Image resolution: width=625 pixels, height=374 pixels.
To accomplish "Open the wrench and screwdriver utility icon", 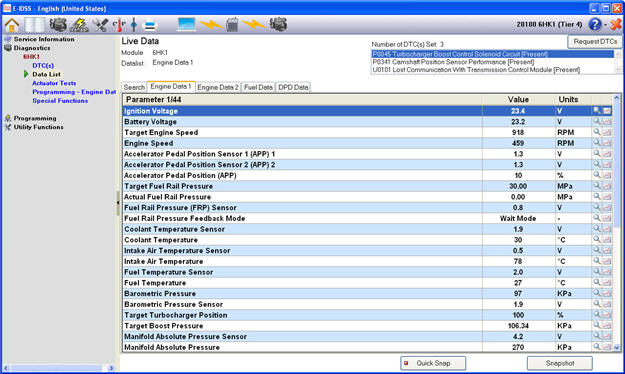I will click(x=100, y=25).
